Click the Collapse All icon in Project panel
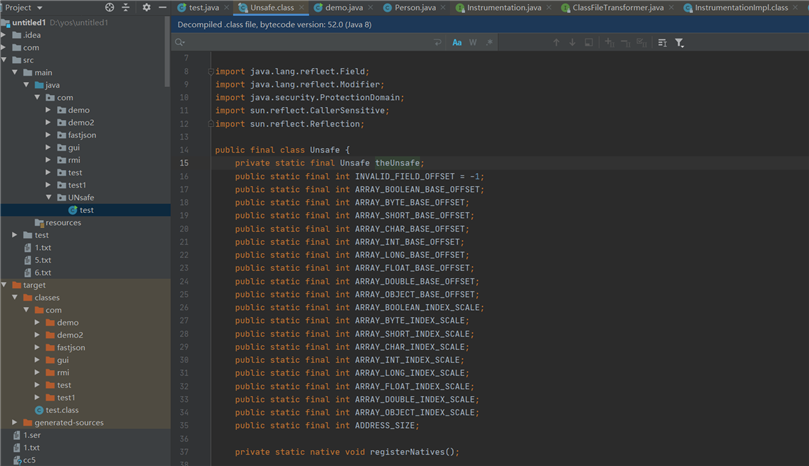 coord(125,7)
